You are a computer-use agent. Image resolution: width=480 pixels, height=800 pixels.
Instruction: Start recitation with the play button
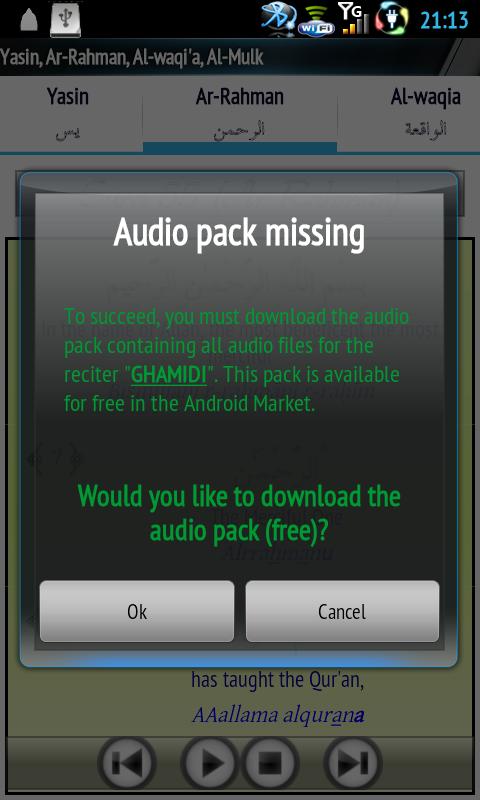click(210, 764)
